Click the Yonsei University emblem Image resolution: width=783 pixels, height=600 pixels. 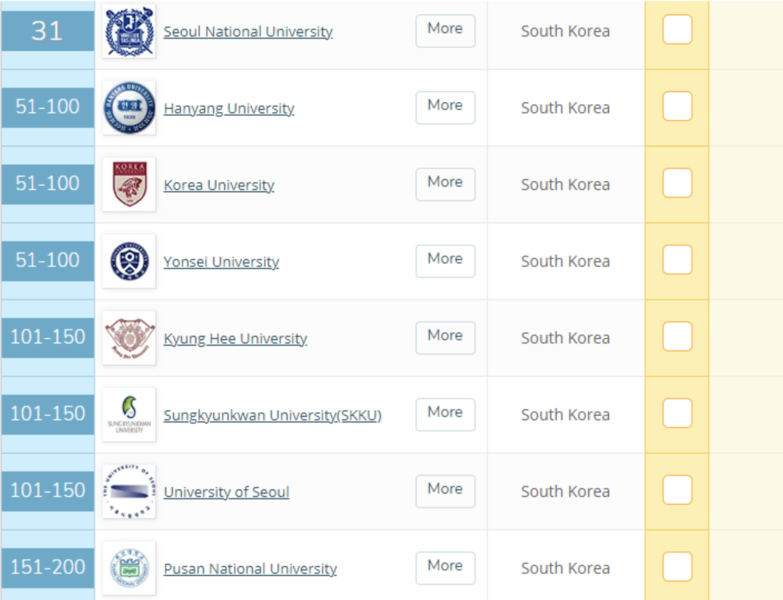tap(129, 261)
